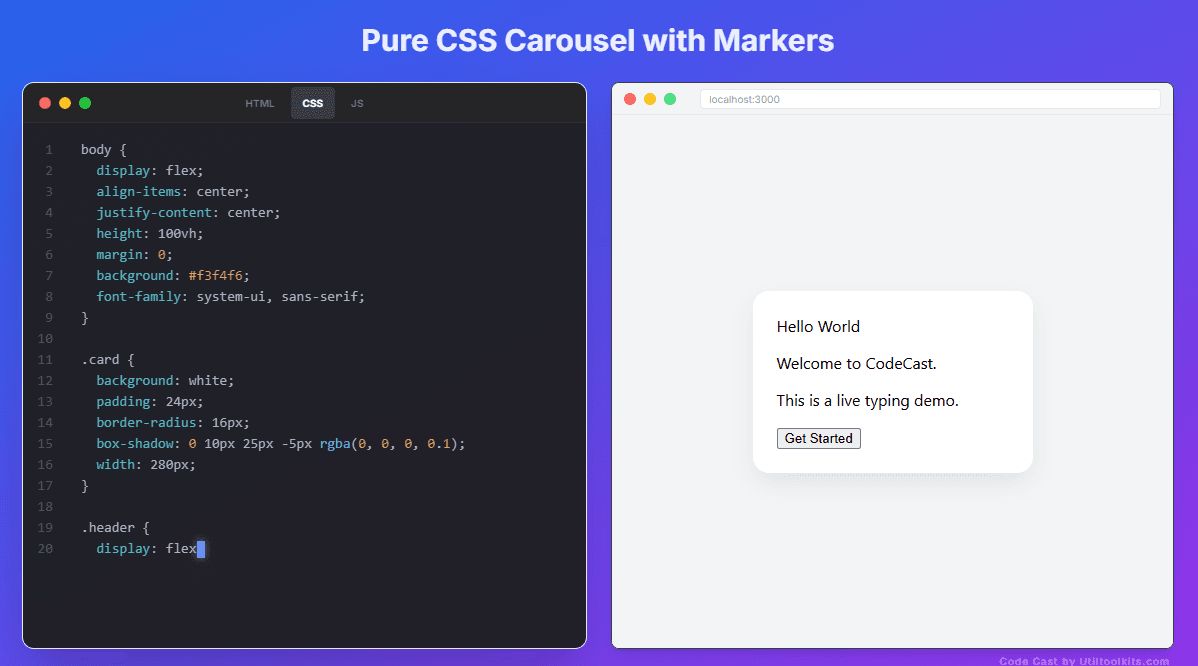Click the Get Started button

(x=818, y=438)
